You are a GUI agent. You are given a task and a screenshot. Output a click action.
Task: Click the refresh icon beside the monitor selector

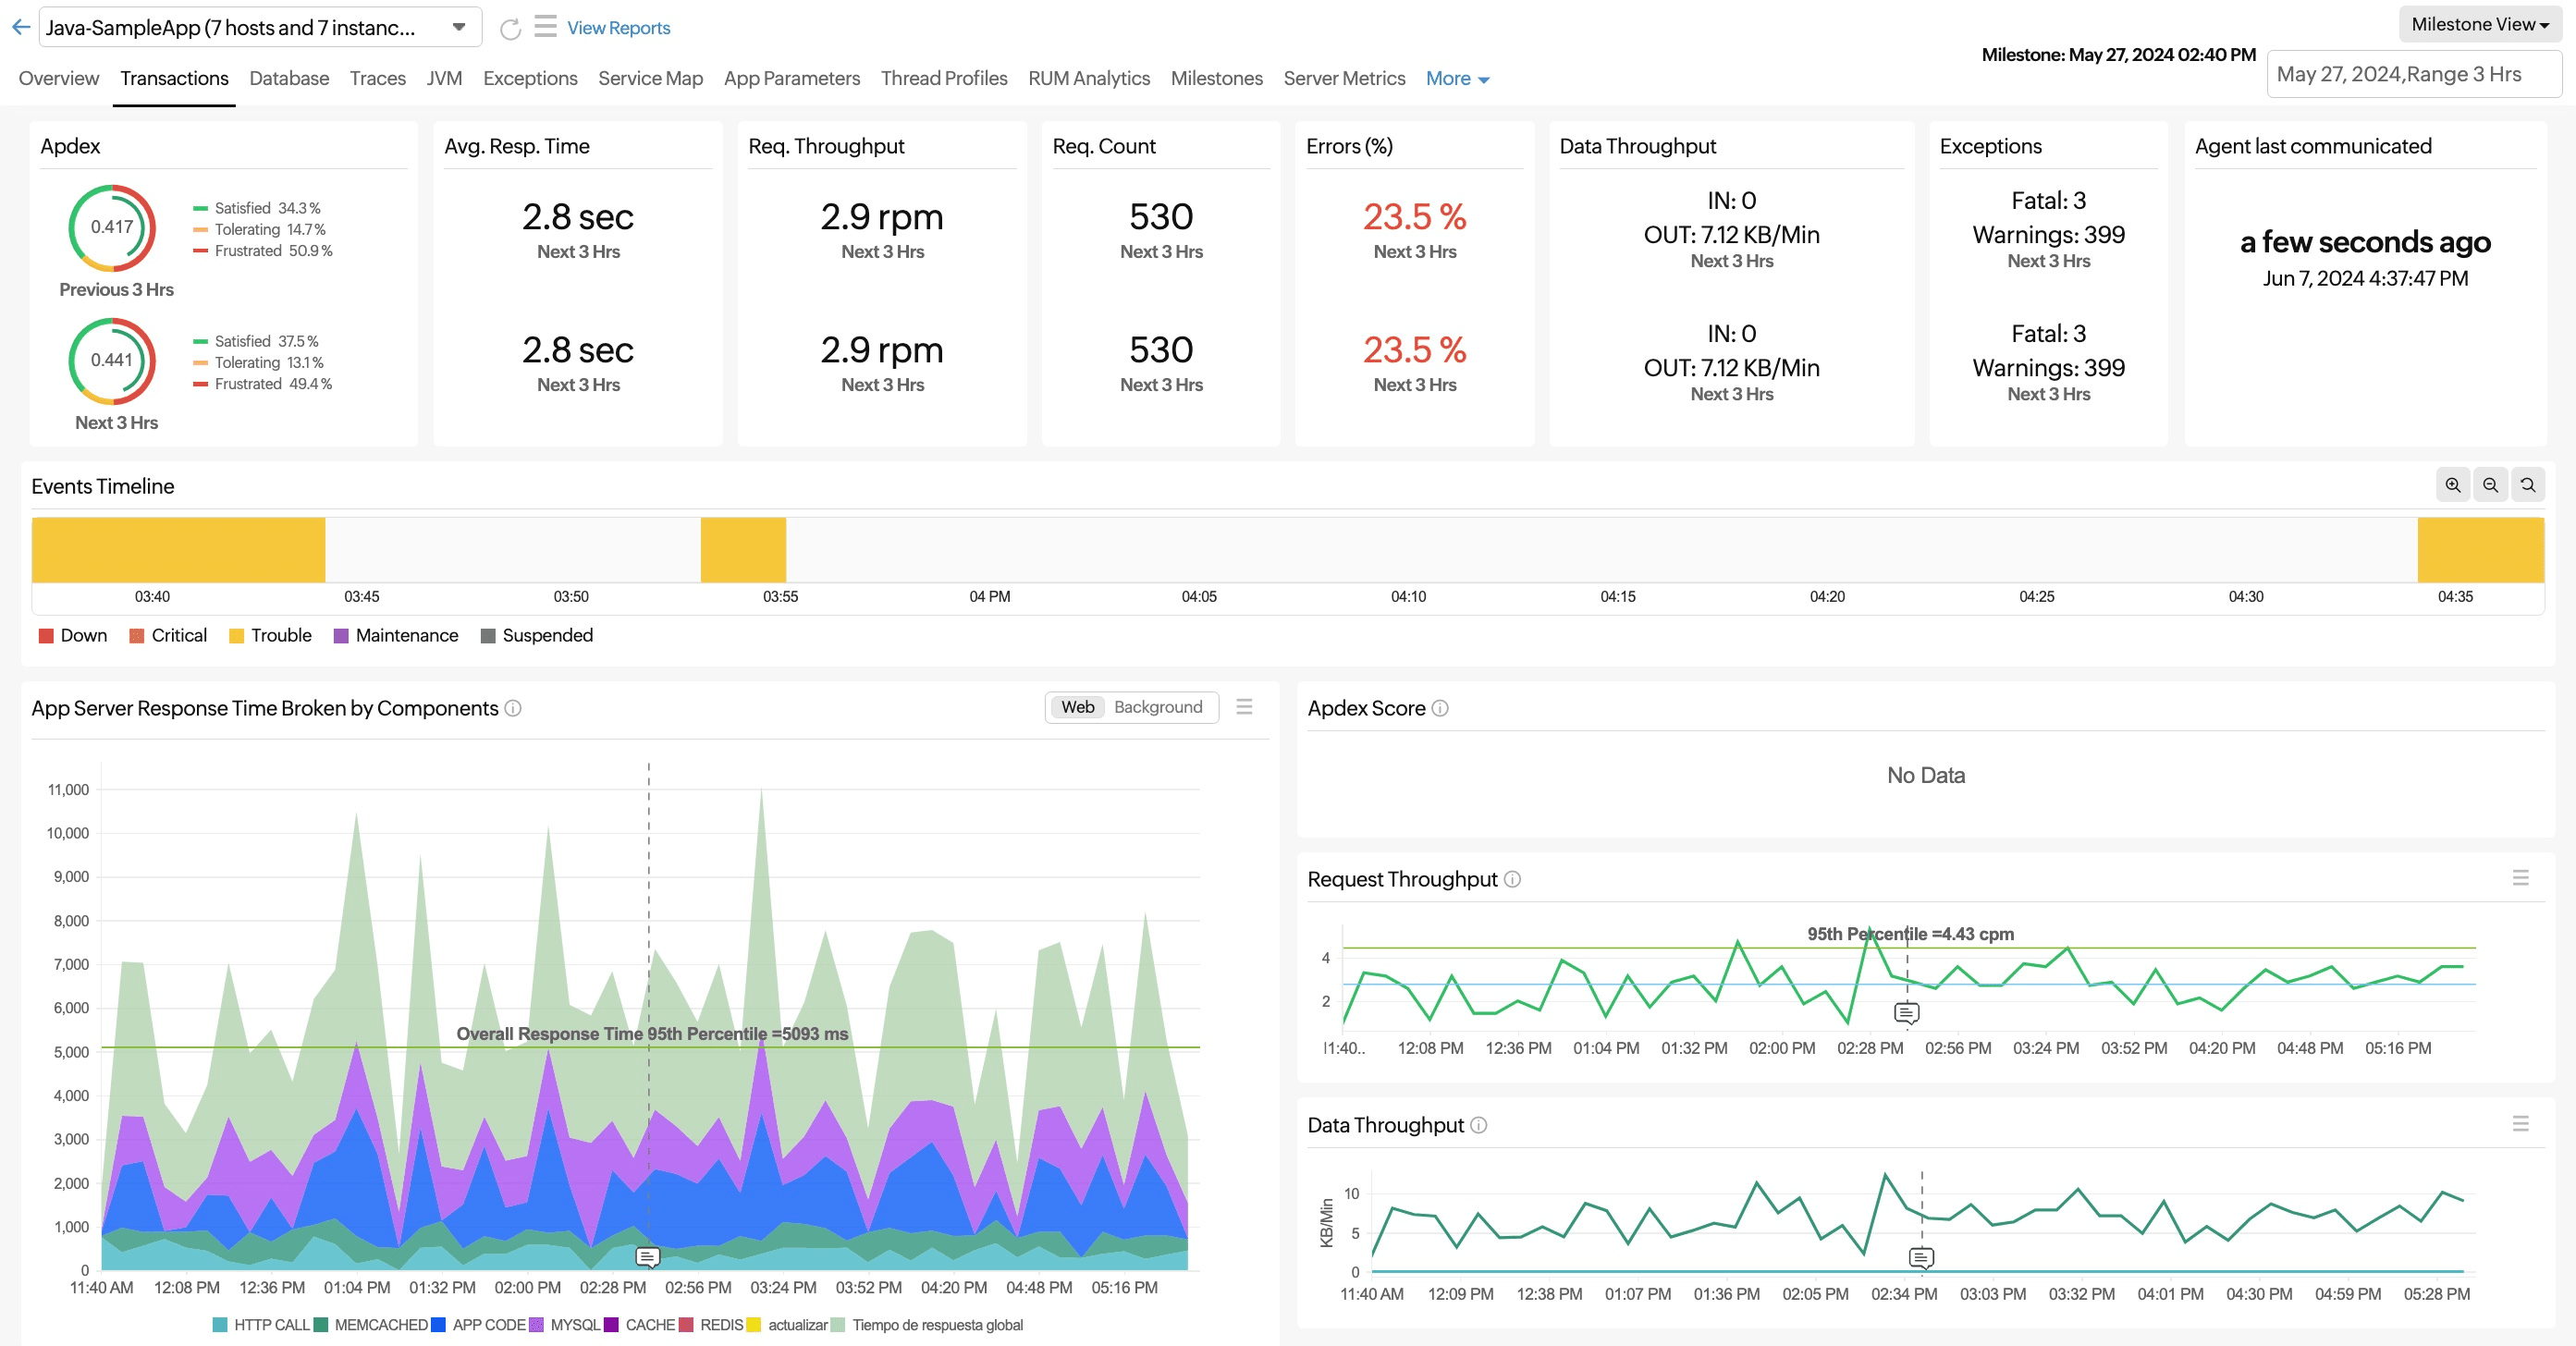pyautogui.click(x=510, y=29)
